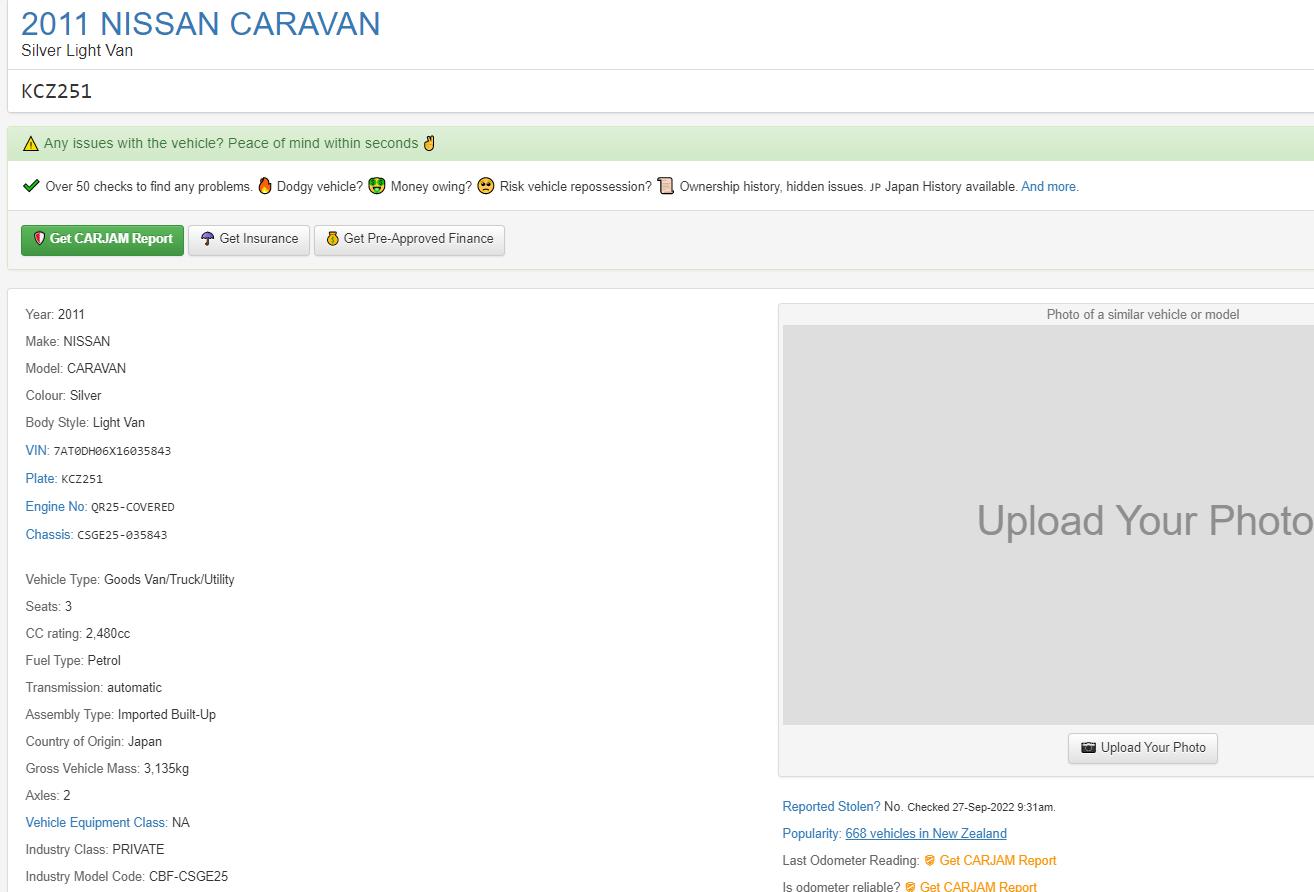Image resolution: width=1314 pixels, height=892 pixels.
Task: Click the Plate label link
Action: [40, 478]
